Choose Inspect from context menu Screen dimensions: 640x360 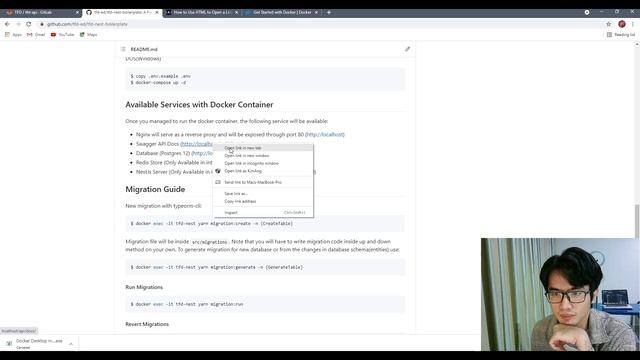coord(263,213)
